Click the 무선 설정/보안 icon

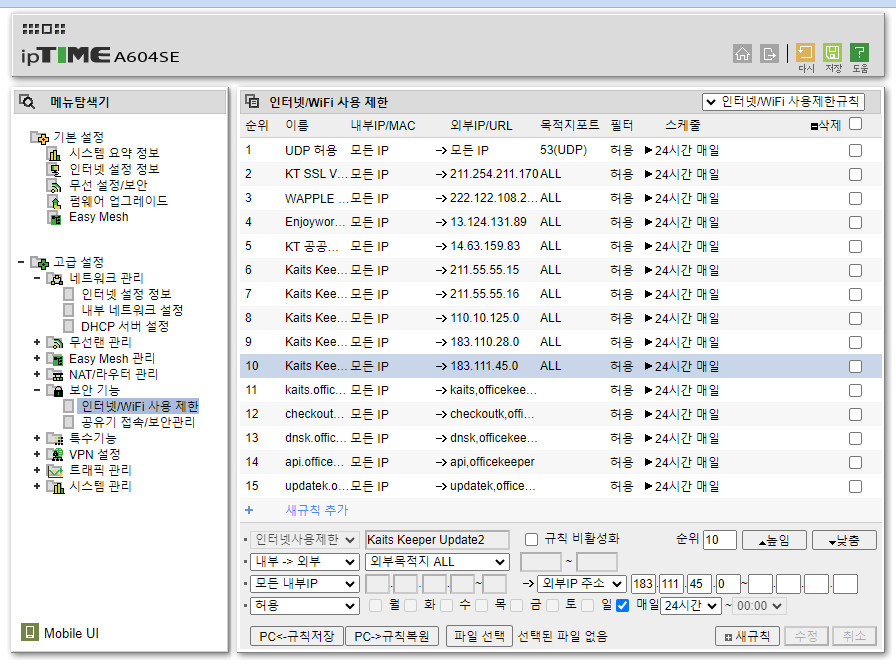tap(54, 186)
